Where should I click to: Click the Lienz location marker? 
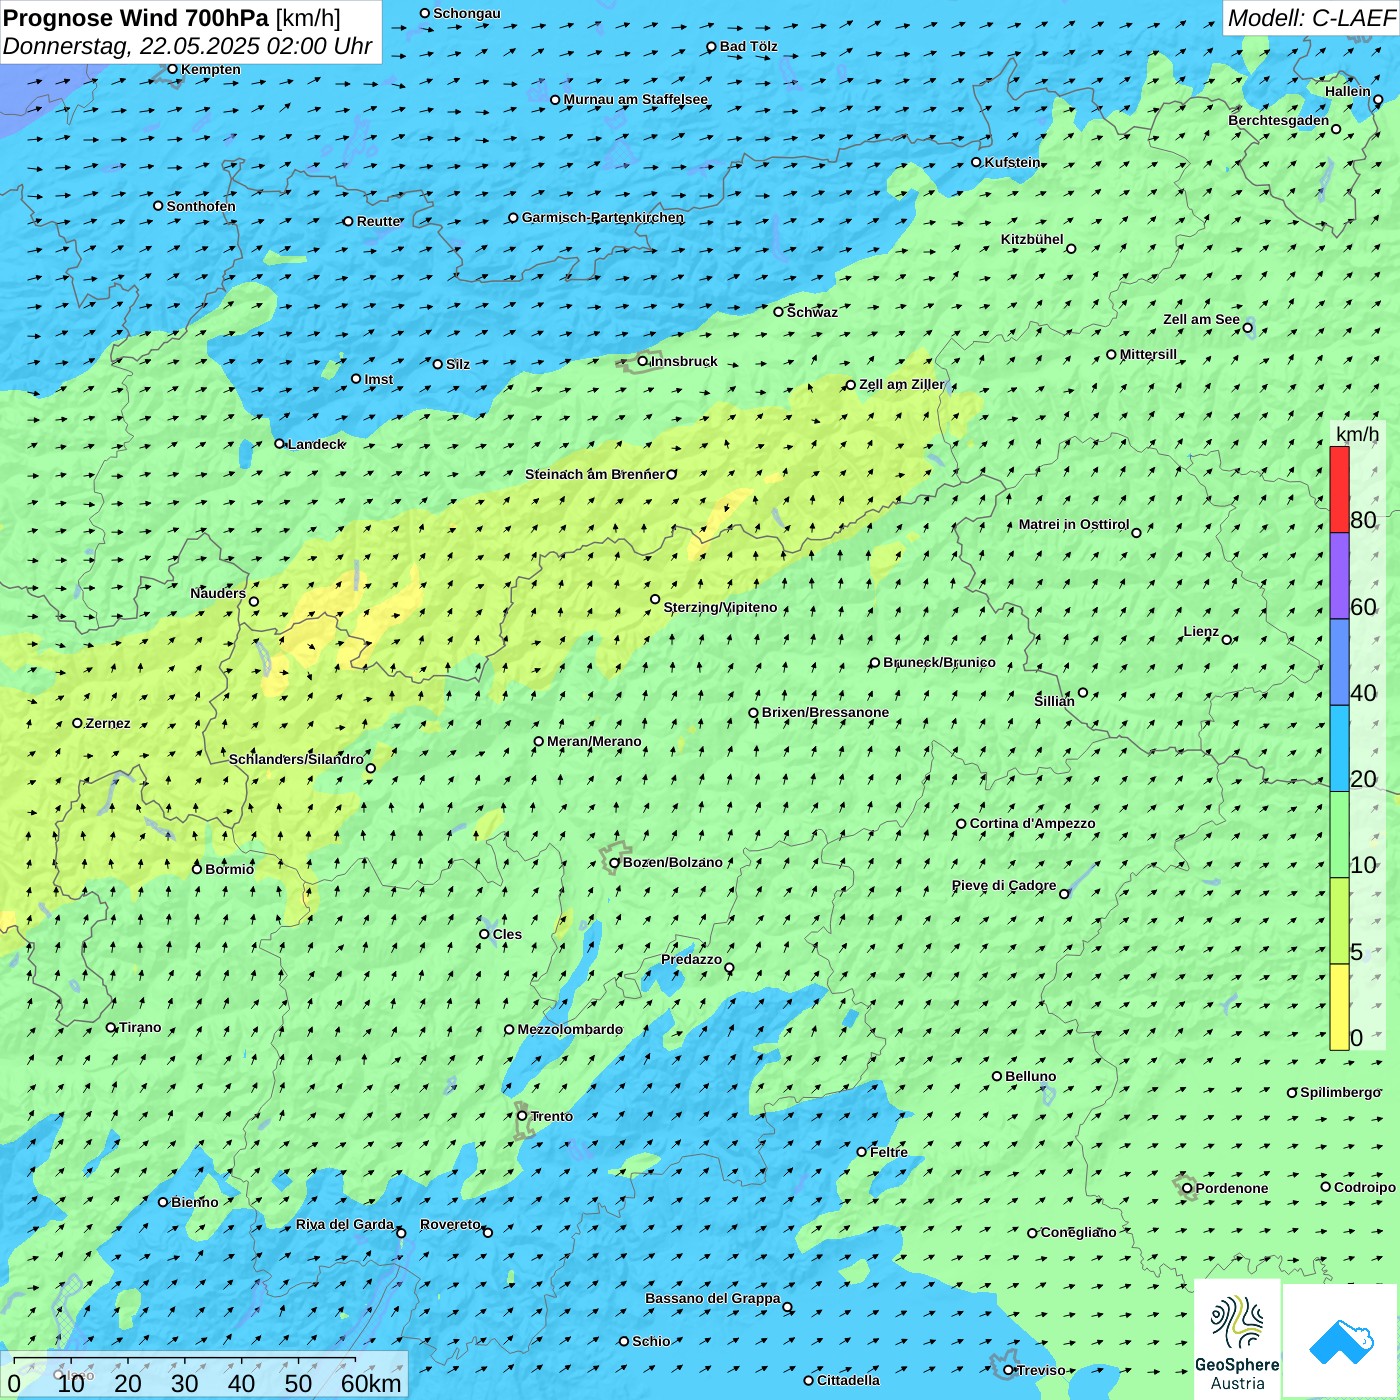1227,640
